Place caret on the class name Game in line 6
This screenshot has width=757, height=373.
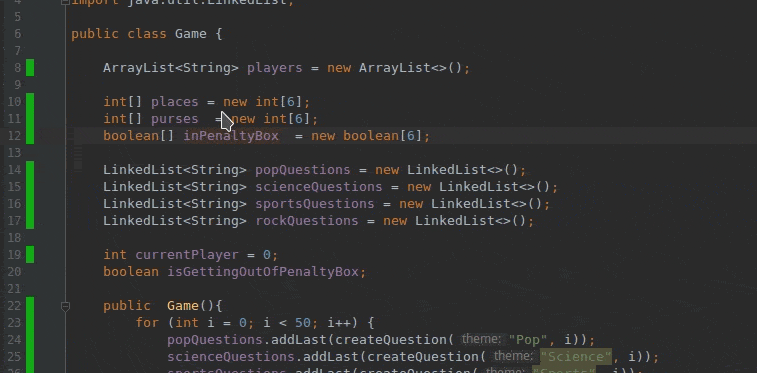pyautogui.click(x=191, y=34)
